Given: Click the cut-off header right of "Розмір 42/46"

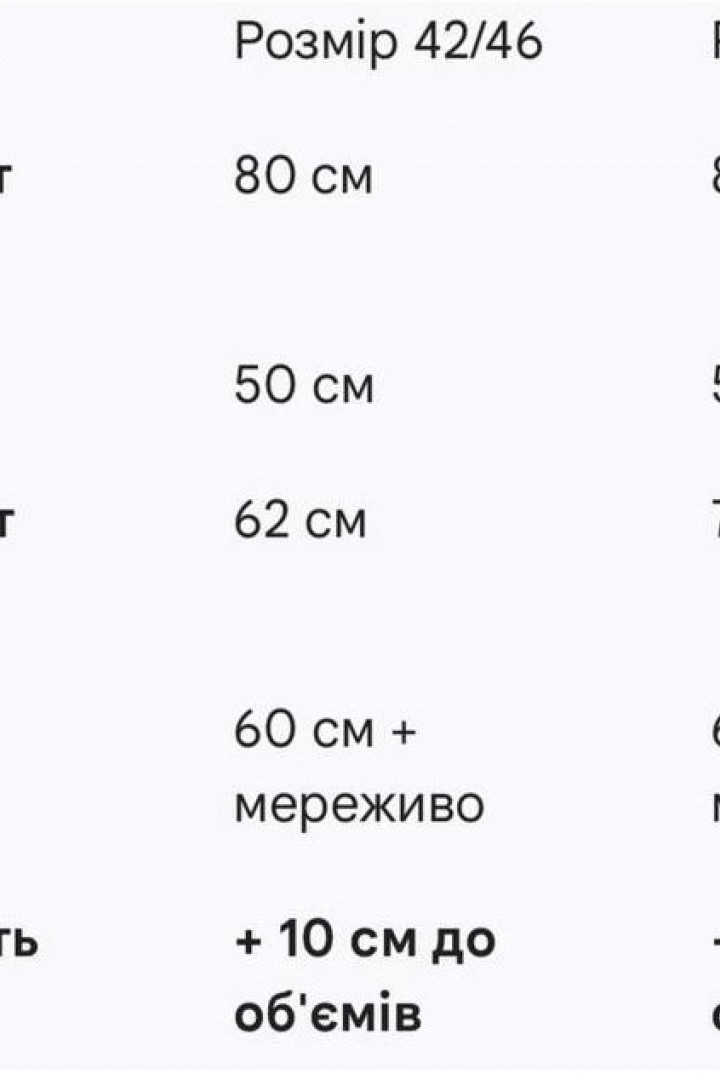Looking at the screenshot, I should click(x=714, y=43).
